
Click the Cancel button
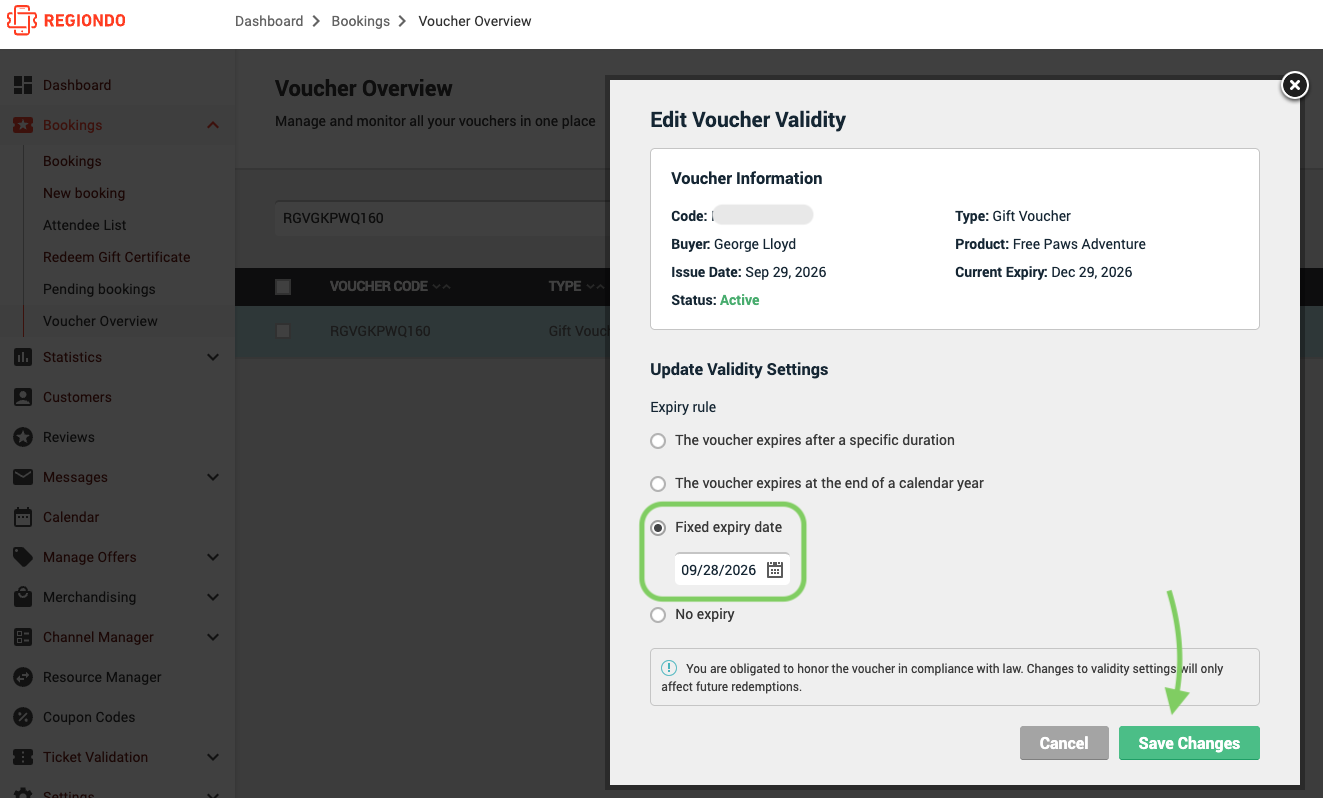tap(1064, 743)
